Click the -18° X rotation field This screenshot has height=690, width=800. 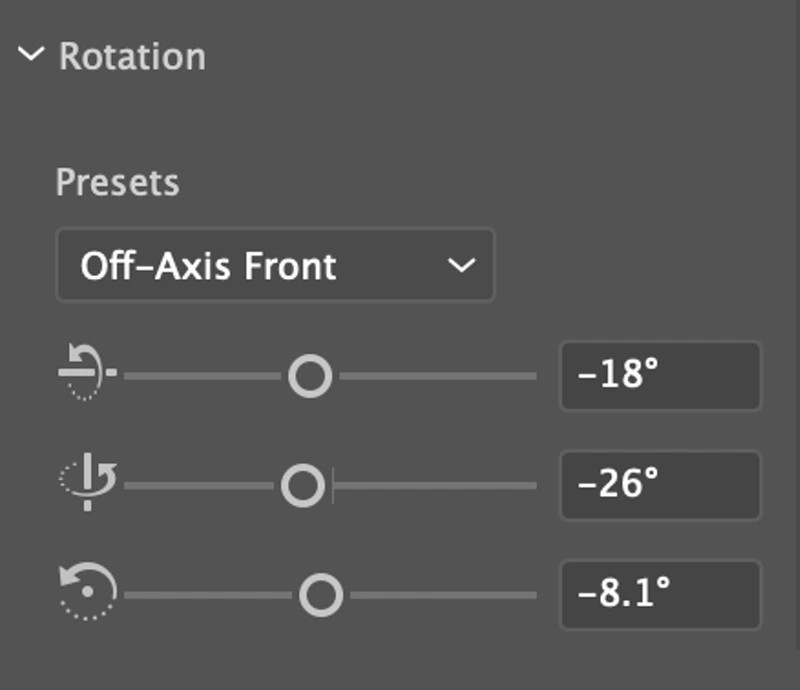660,376
